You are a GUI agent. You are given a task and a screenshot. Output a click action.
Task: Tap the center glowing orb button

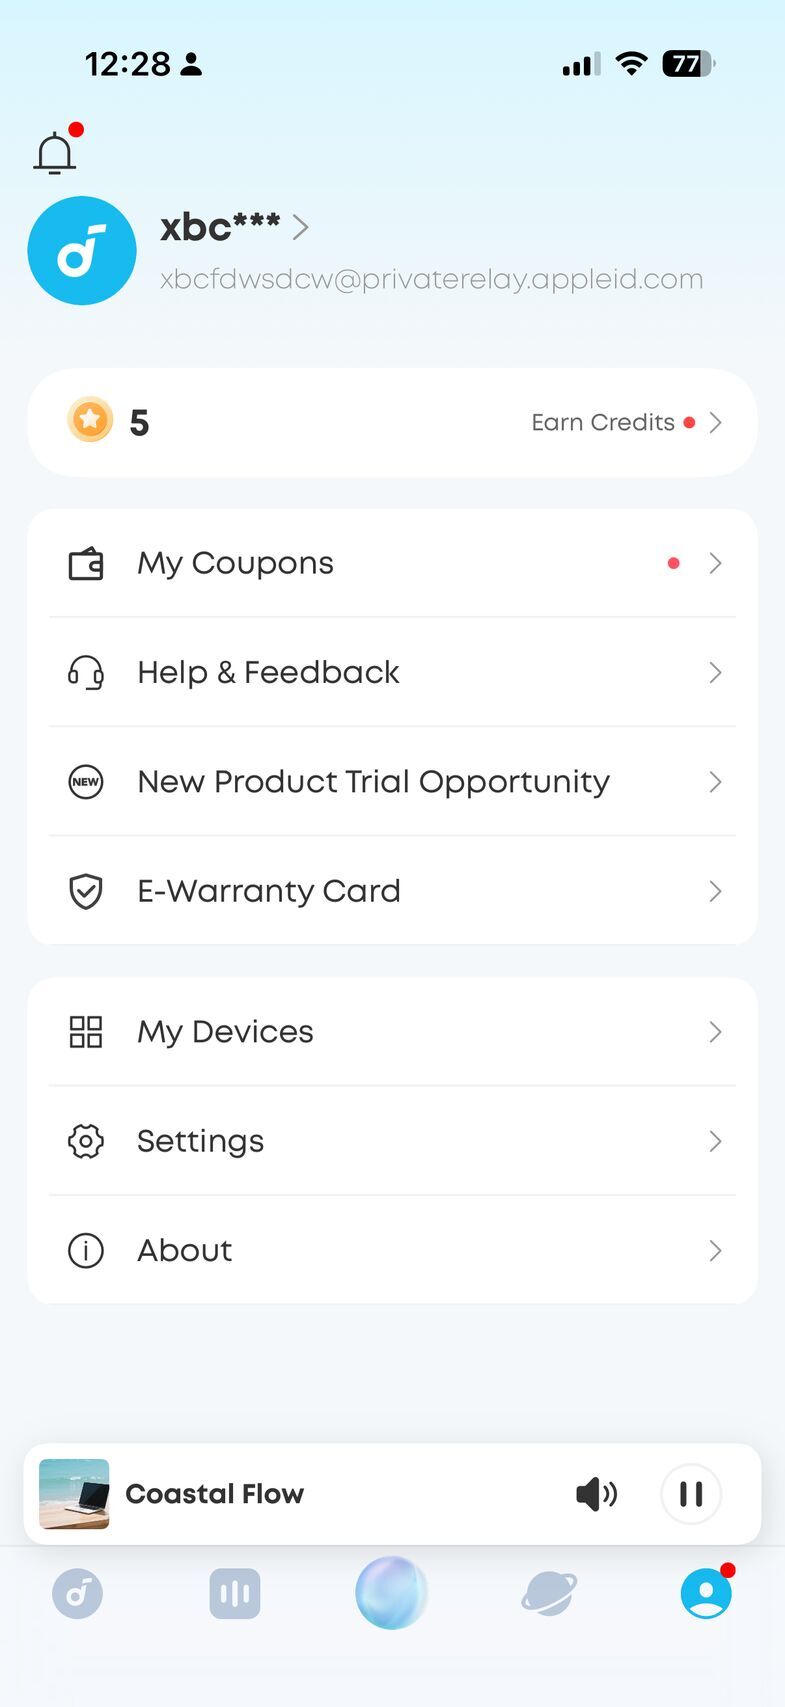coord(392,1592)
